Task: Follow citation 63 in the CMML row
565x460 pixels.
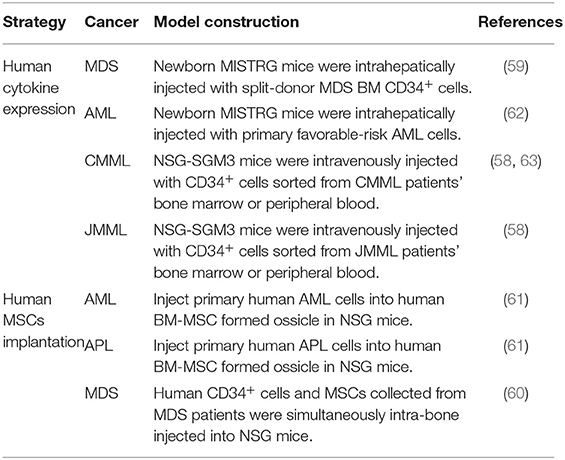Action: point(529,161)
